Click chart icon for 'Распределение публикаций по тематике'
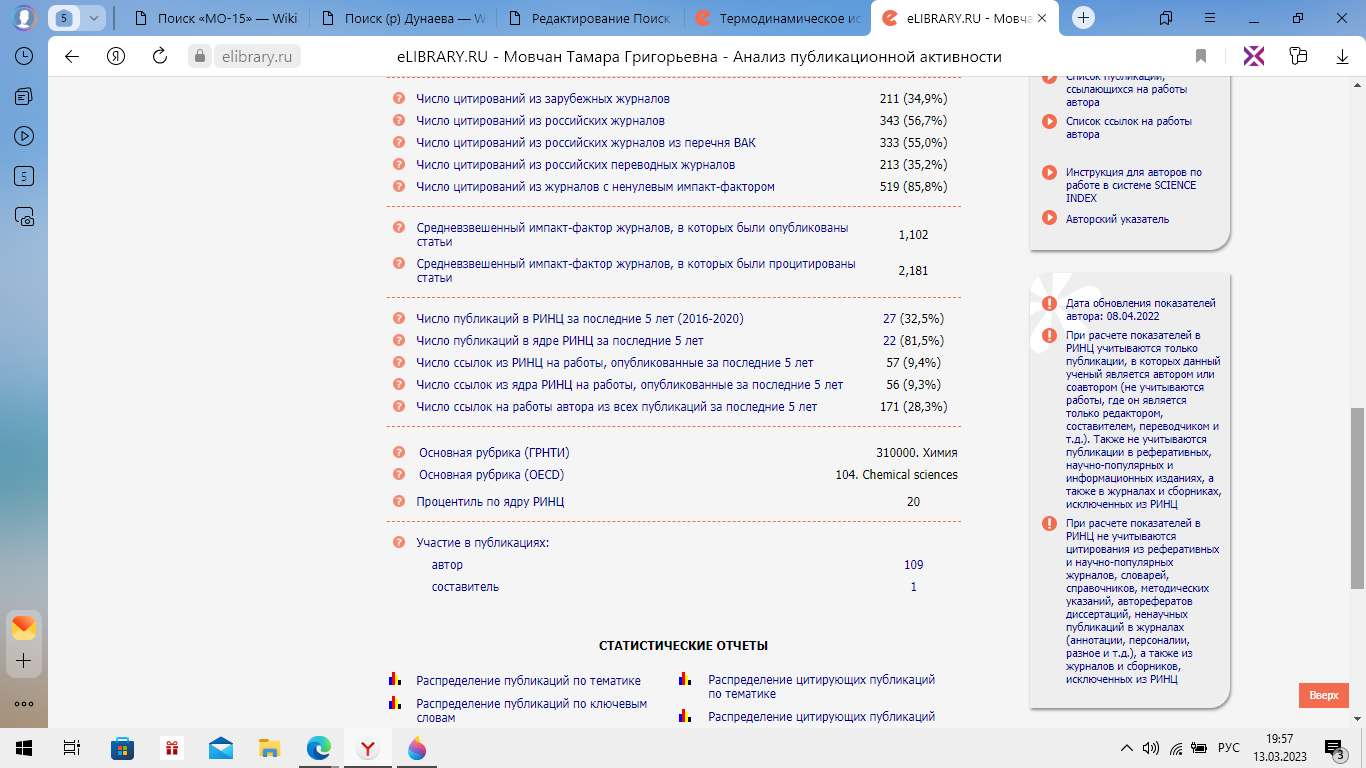Image resolution: width=1366 pixels, height=768 pixels. (395, 679)
